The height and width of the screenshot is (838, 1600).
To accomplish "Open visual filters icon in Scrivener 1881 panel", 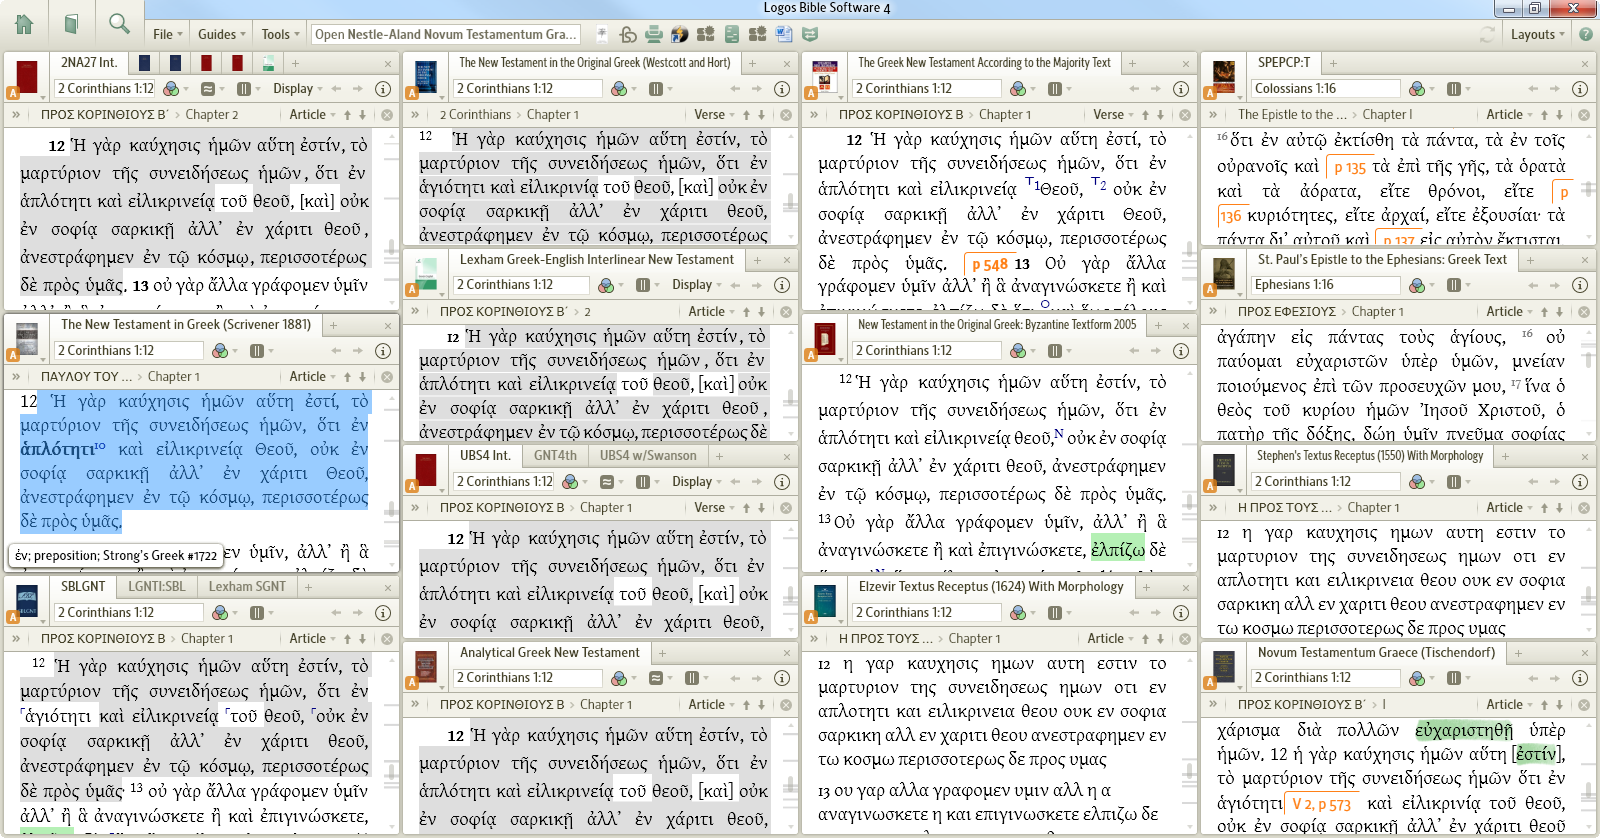I will (x=221, y=350).
